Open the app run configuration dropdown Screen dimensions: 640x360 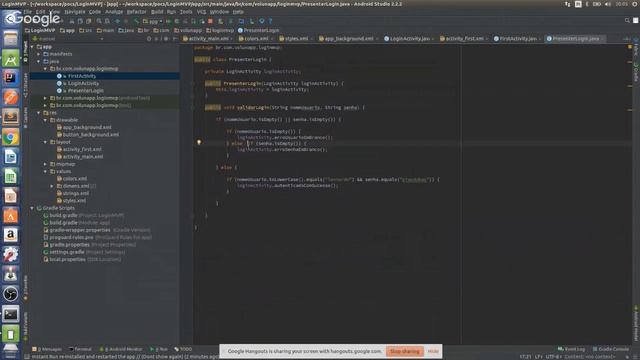click(x=153, y=21)
